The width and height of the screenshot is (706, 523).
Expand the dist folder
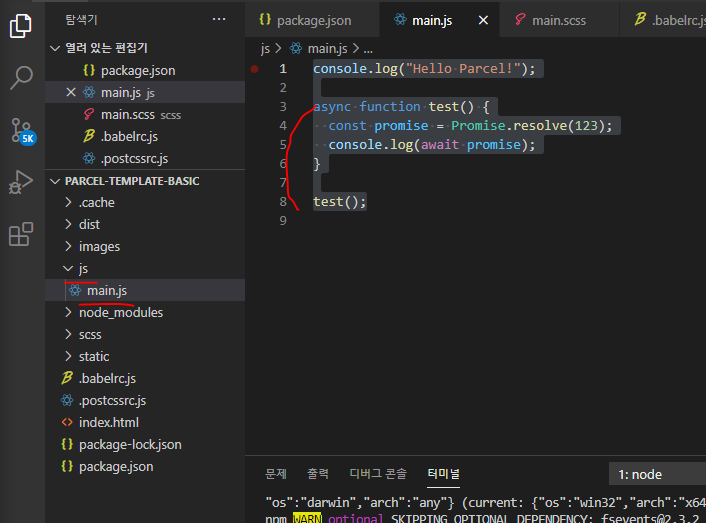pos(68,224)
